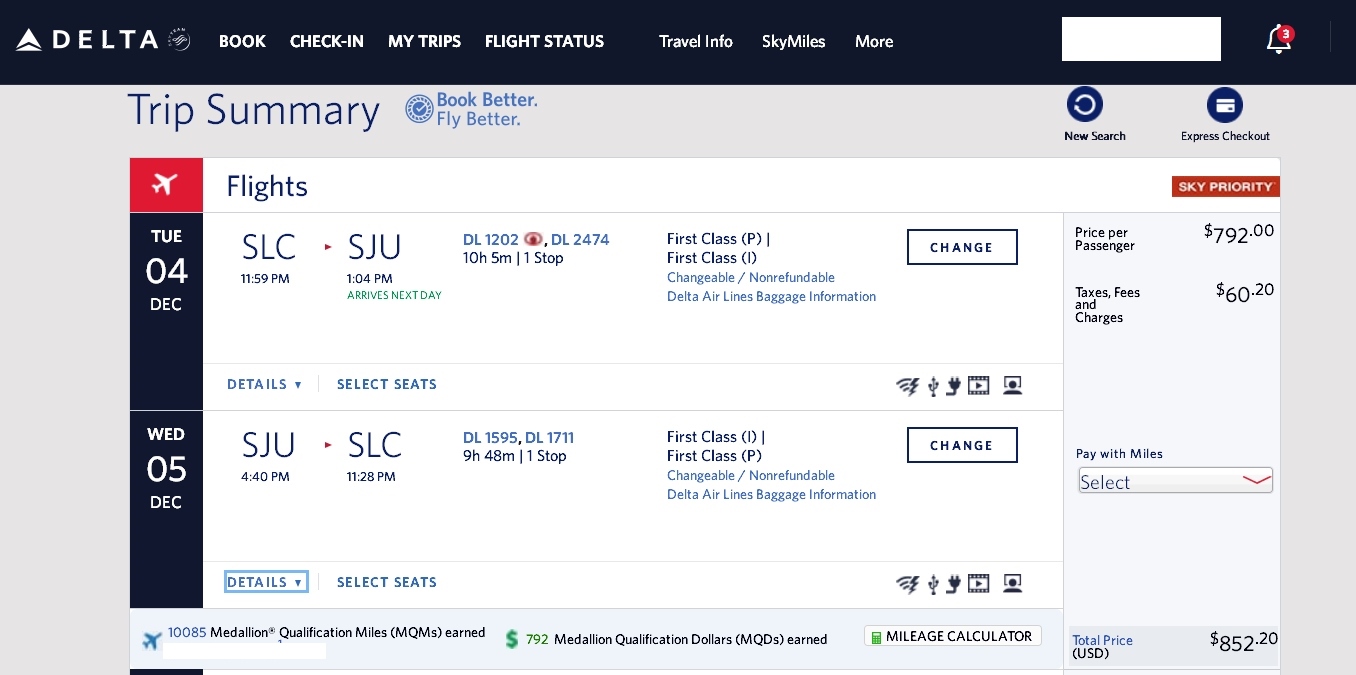
Task: Click the video entertainment icon on SJU to SLC flight
Action: 978,583
